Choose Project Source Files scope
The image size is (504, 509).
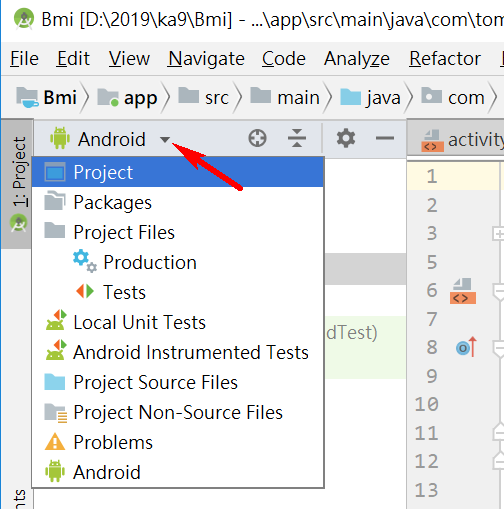(x=178, y=382)
